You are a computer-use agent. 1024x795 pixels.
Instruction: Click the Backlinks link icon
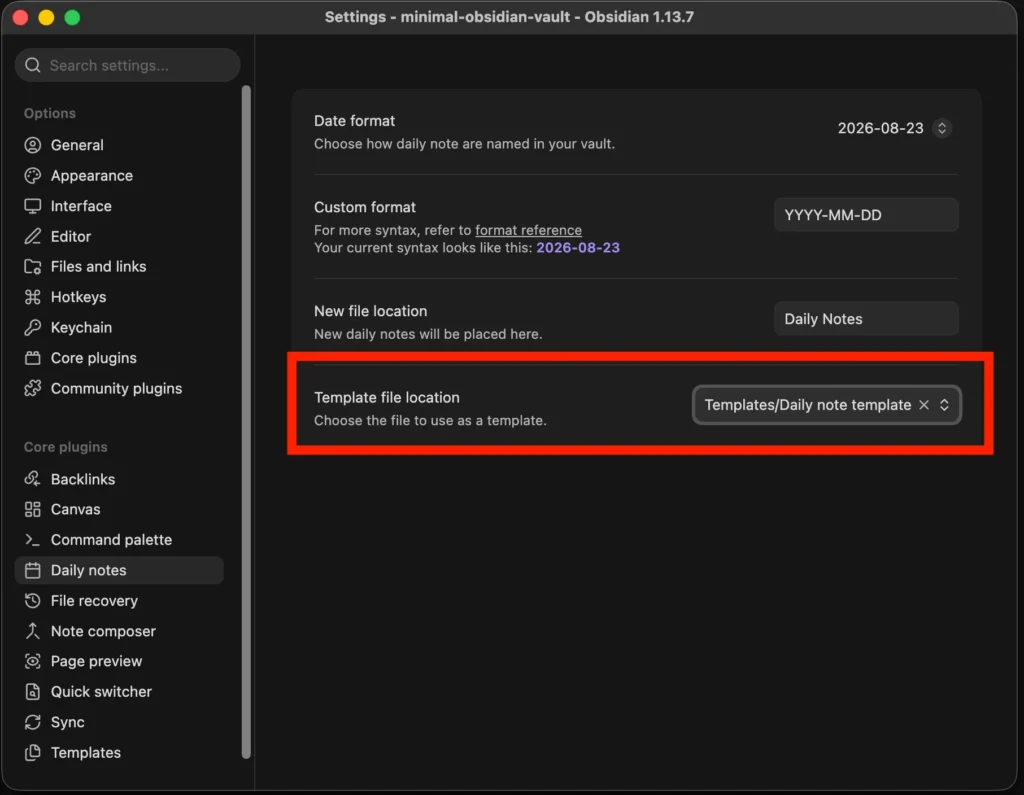coord(33,479)
